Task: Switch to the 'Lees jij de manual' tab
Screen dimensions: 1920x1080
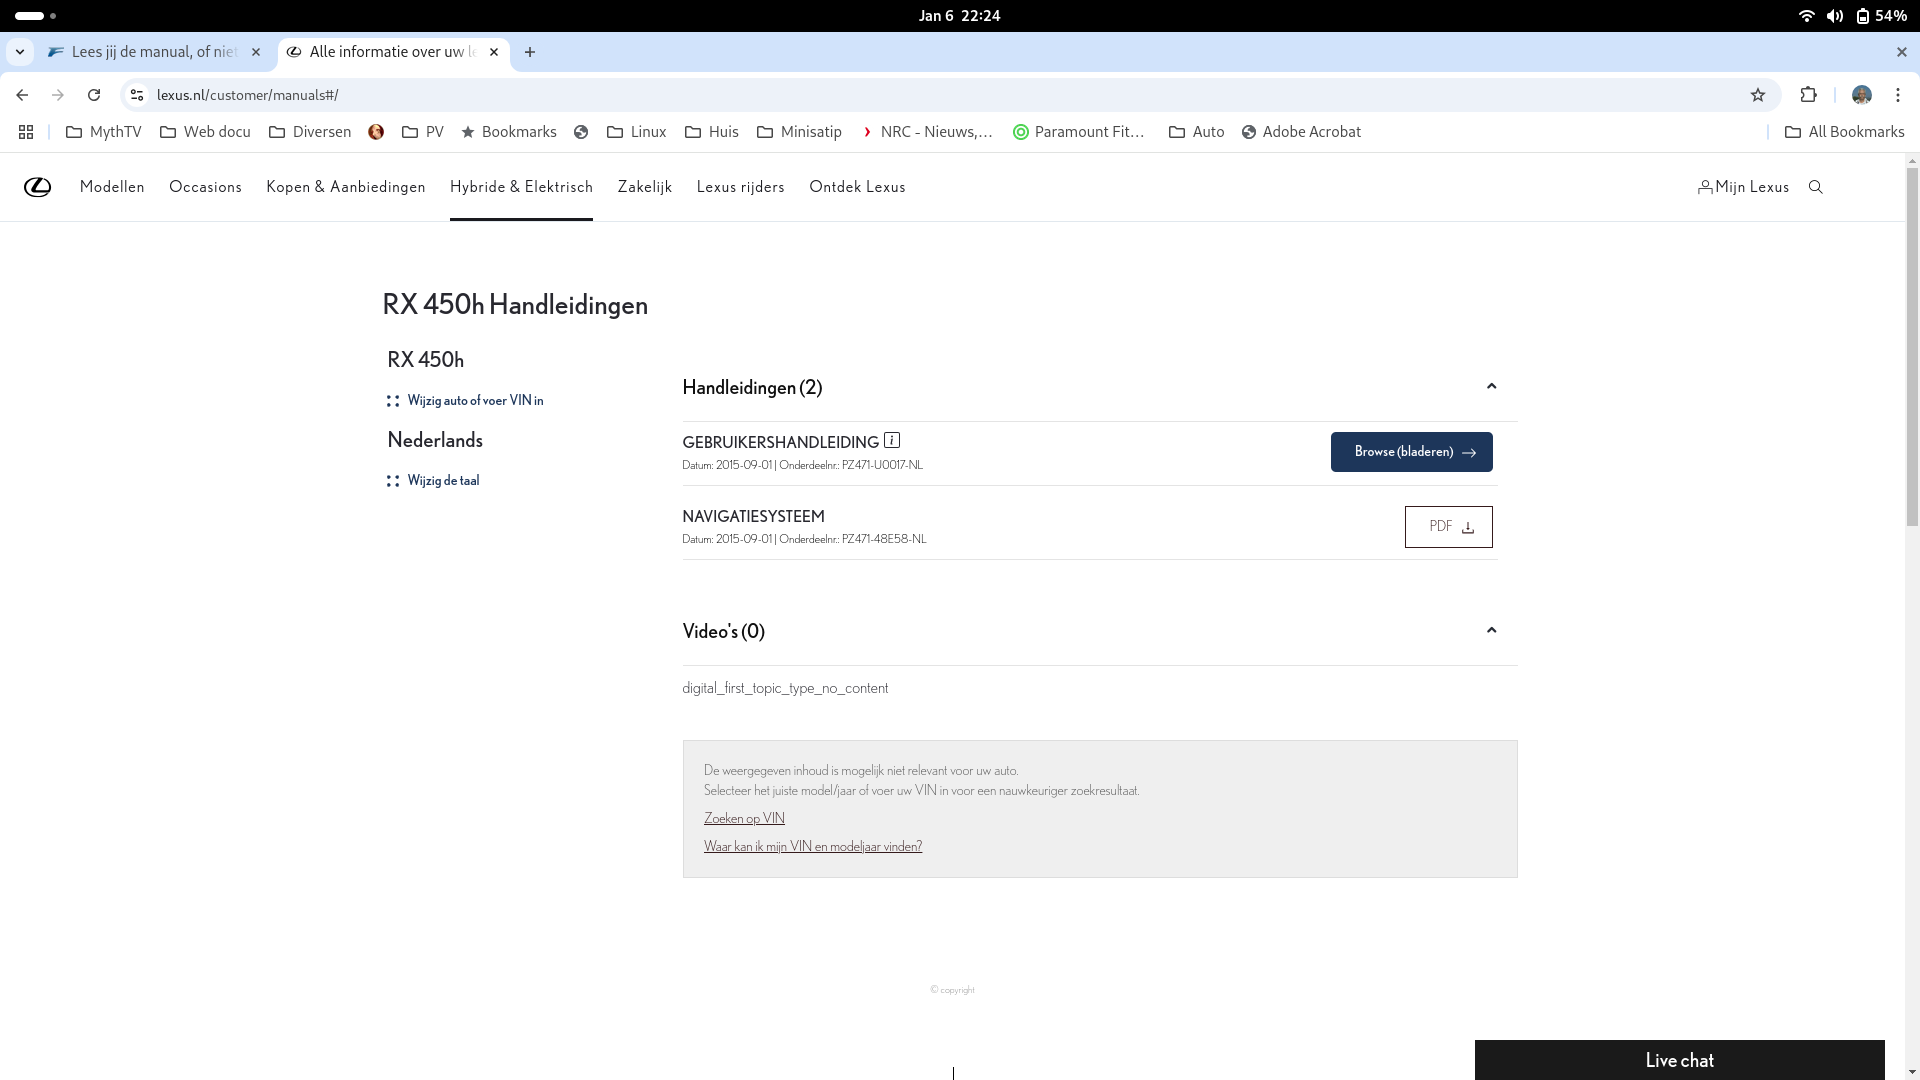Action: click(153, 52)
